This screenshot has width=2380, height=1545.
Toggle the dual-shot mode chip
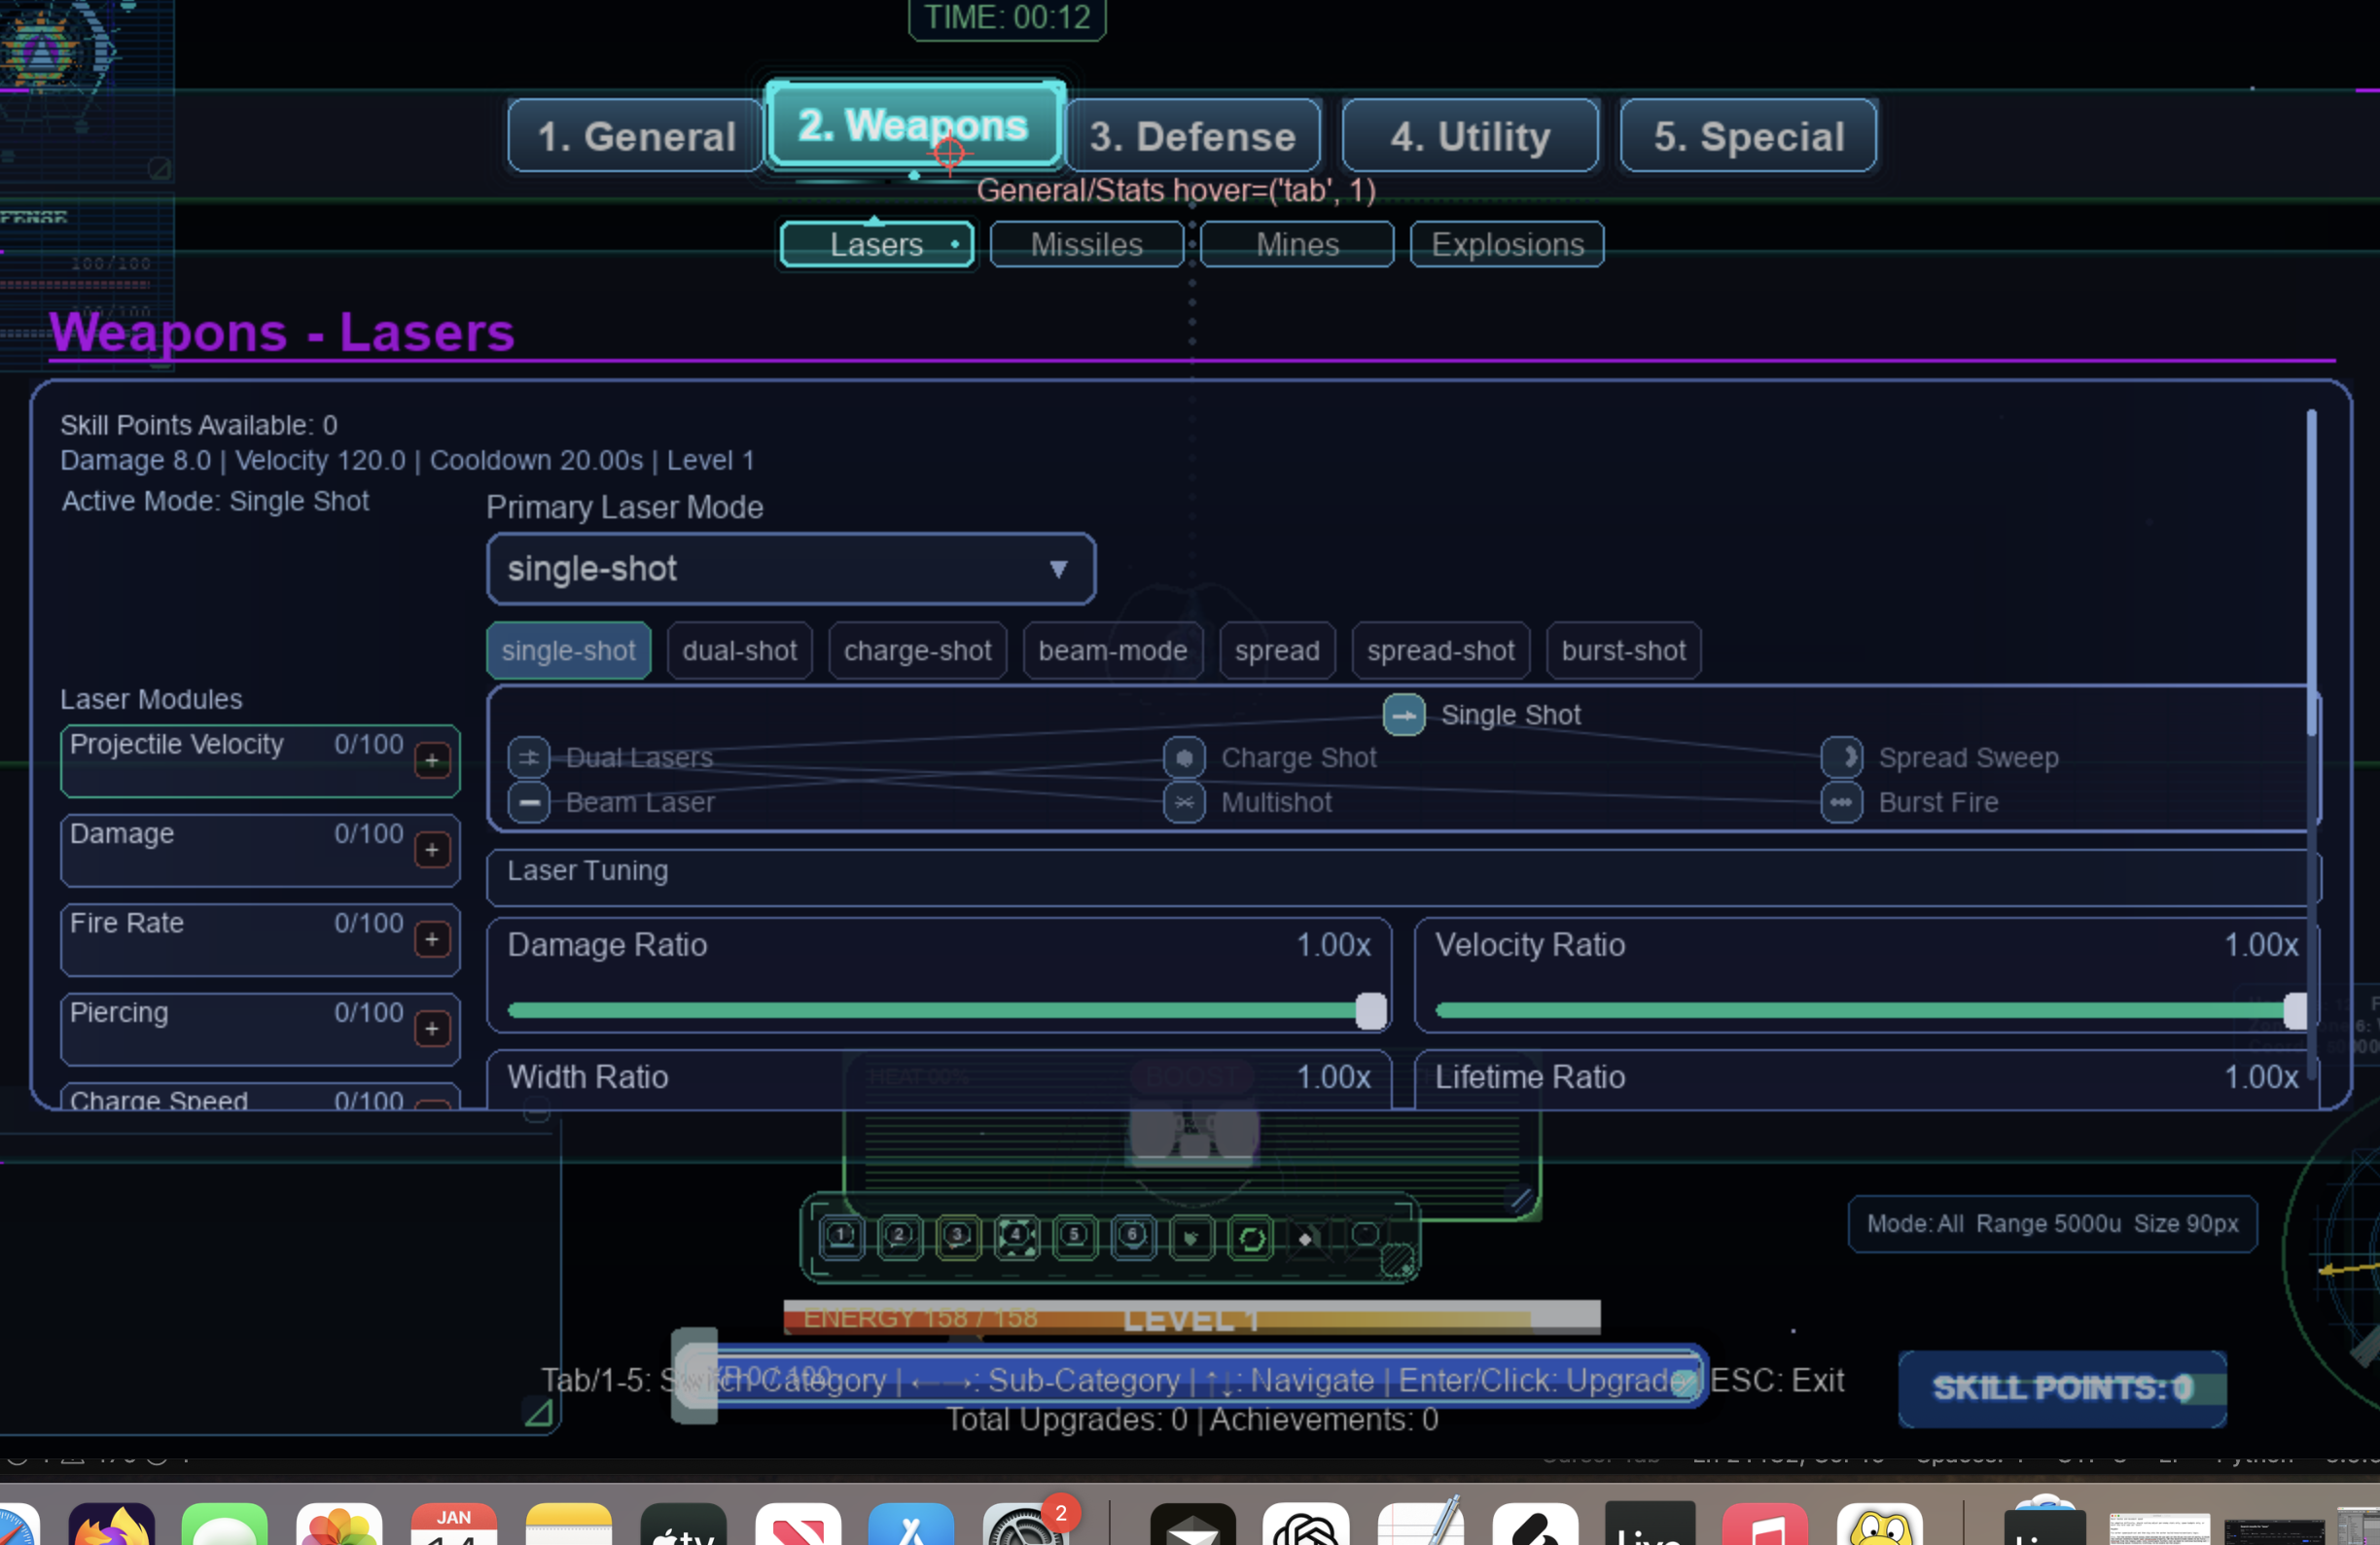point(739,651)
